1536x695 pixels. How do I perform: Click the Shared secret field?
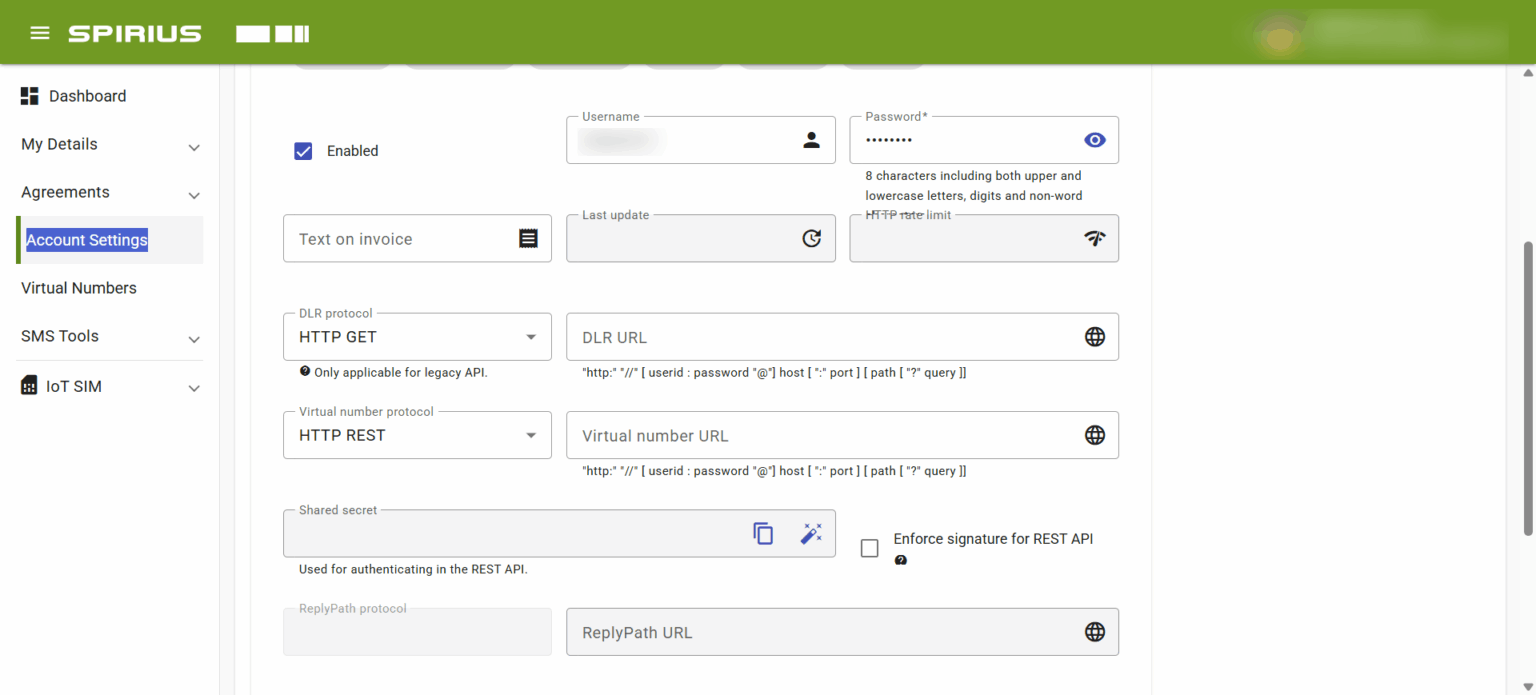559,533
